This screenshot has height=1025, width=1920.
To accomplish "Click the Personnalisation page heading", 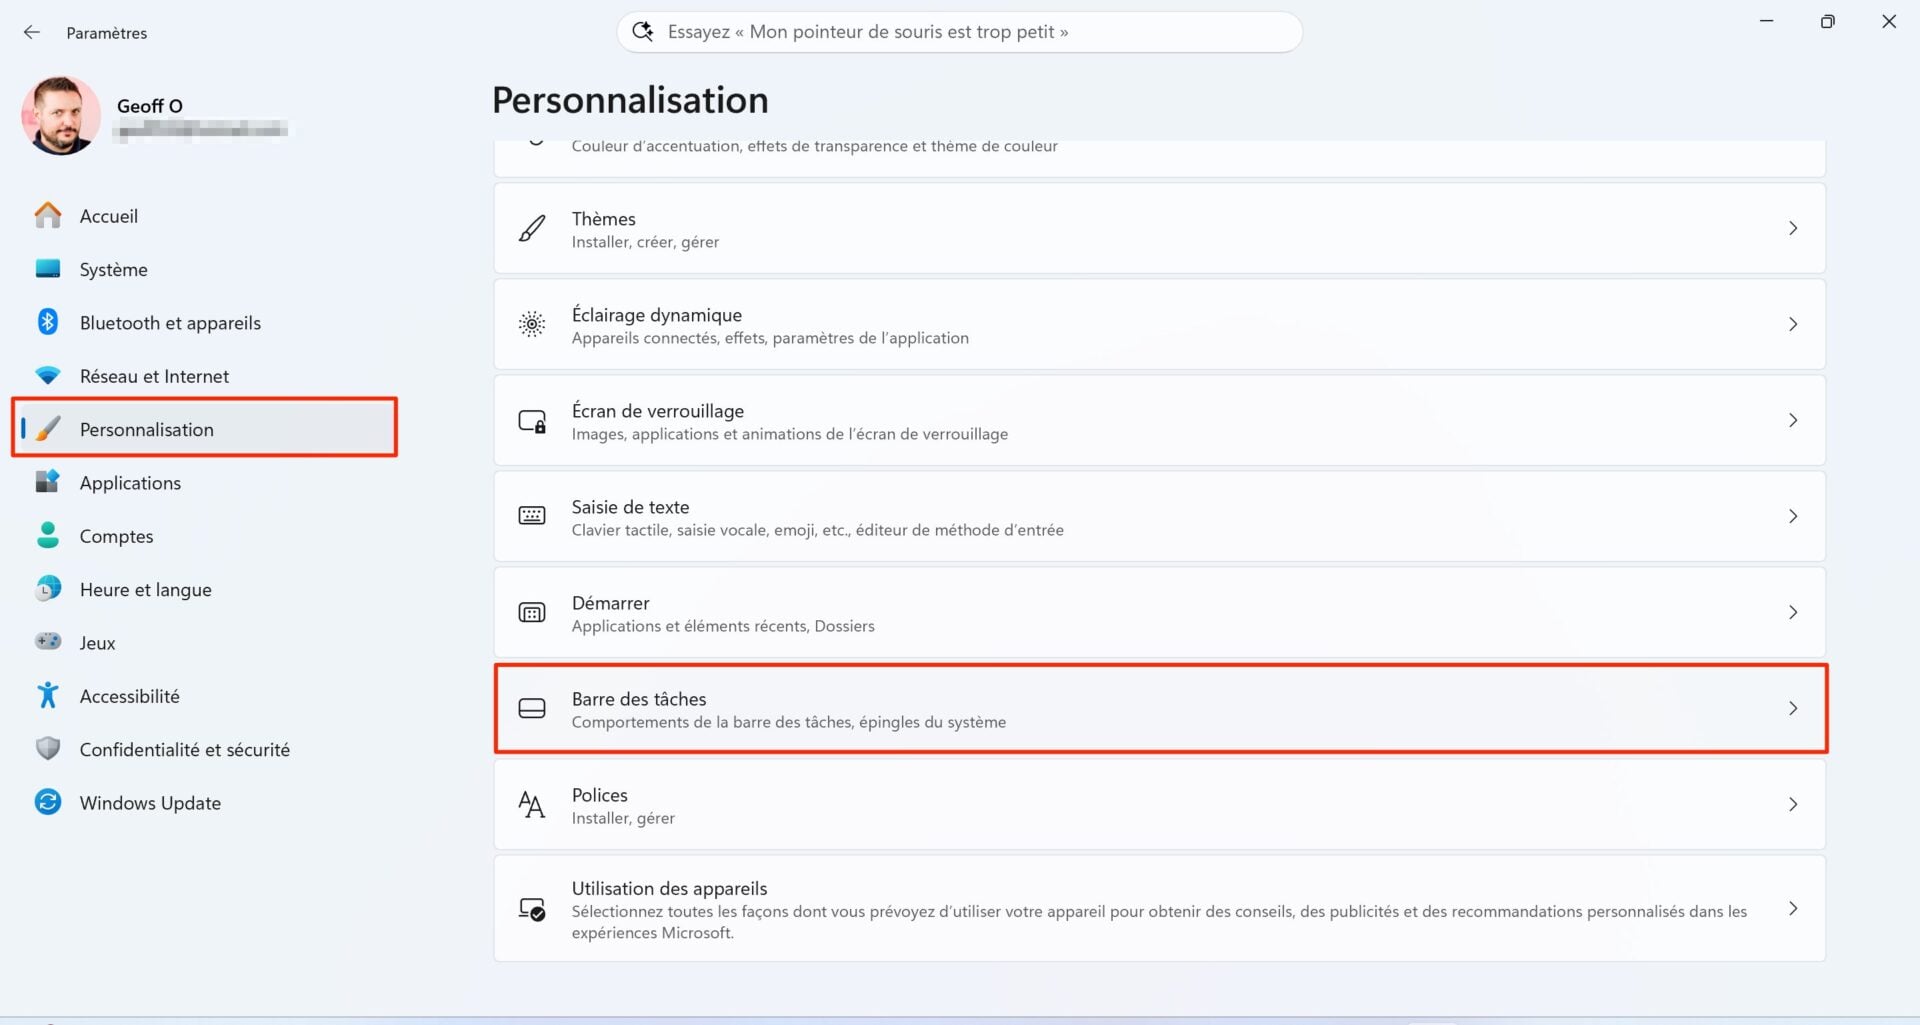I will click(x=630, y=100).
